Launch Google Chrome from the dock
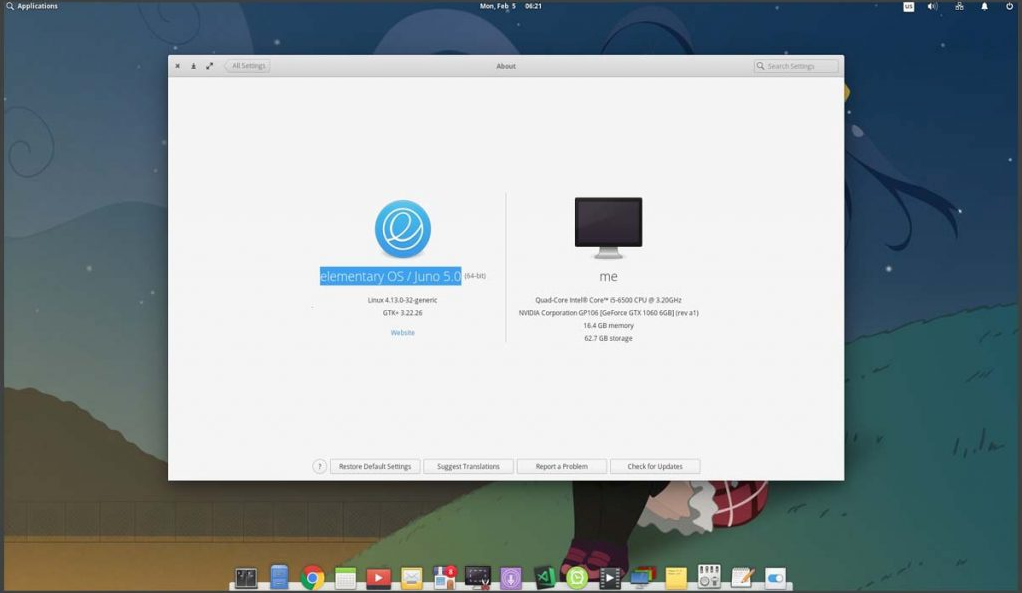1022x593 pixels. pyautogui.click(x=312, y=577)
